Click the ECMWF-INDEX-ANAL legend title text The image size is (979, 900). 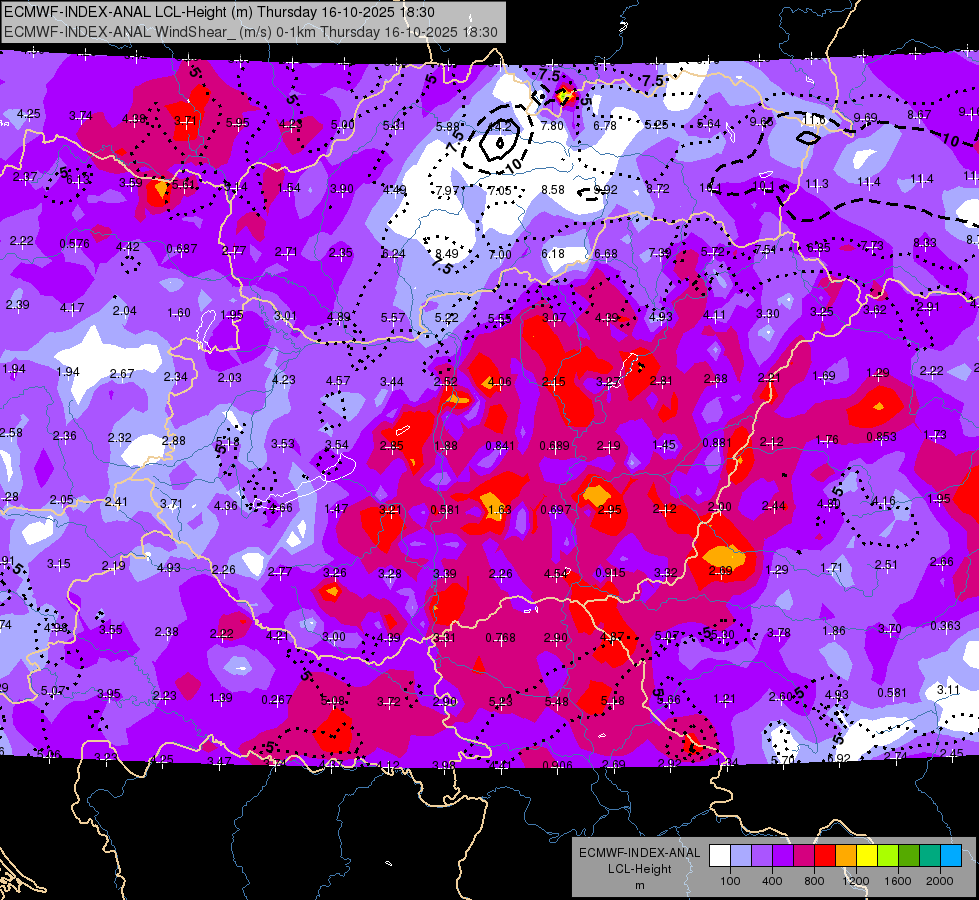639,853
